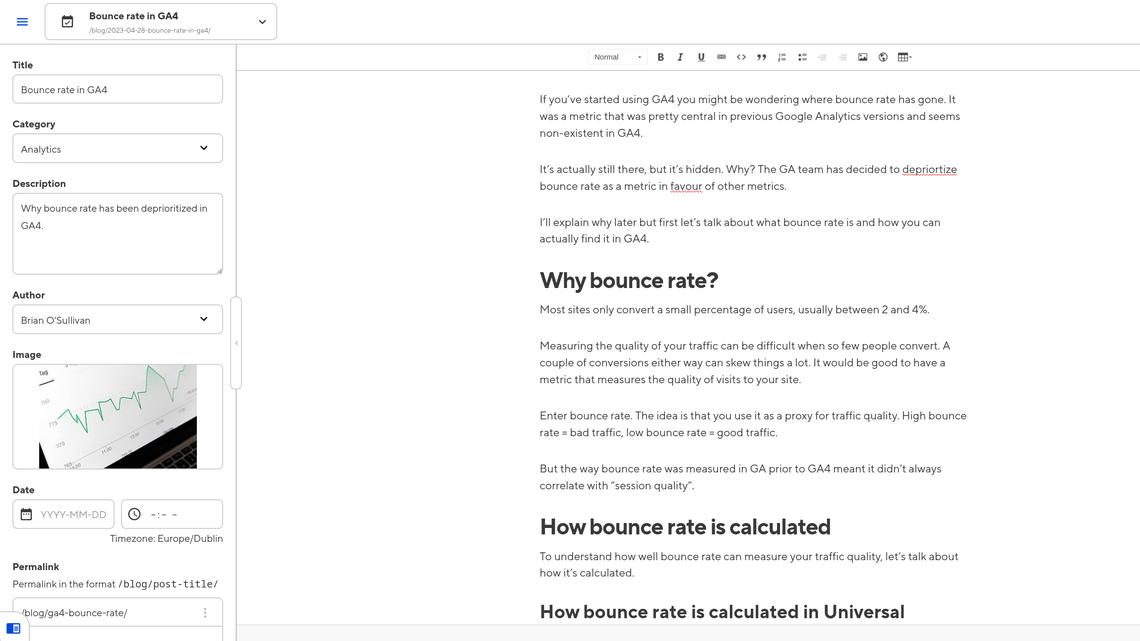This screenshot has height=641, width=1140.
Task: Collapse the sidebar using the divider handle
Action: pos(236,343)
